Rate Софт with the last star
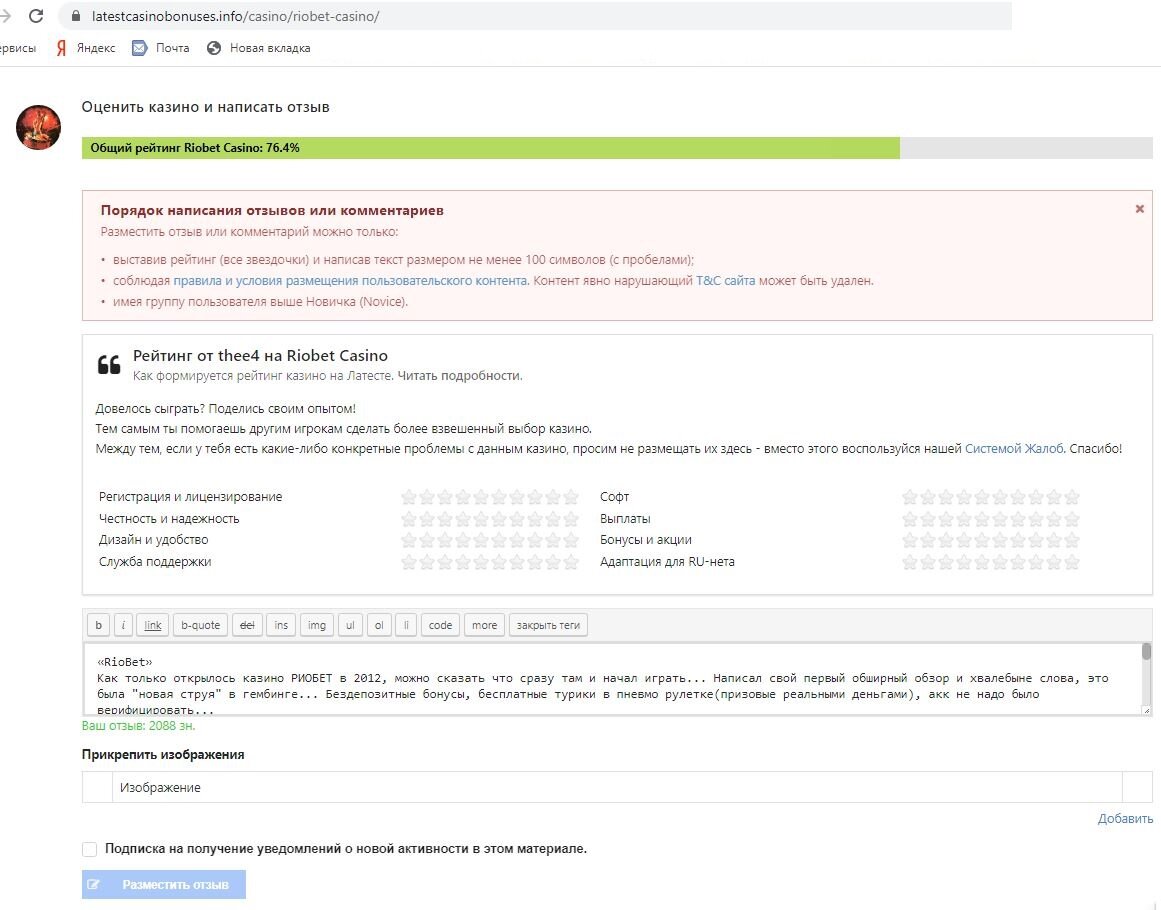Viewport: 1161px width, 910px height. pos(1071,497)
